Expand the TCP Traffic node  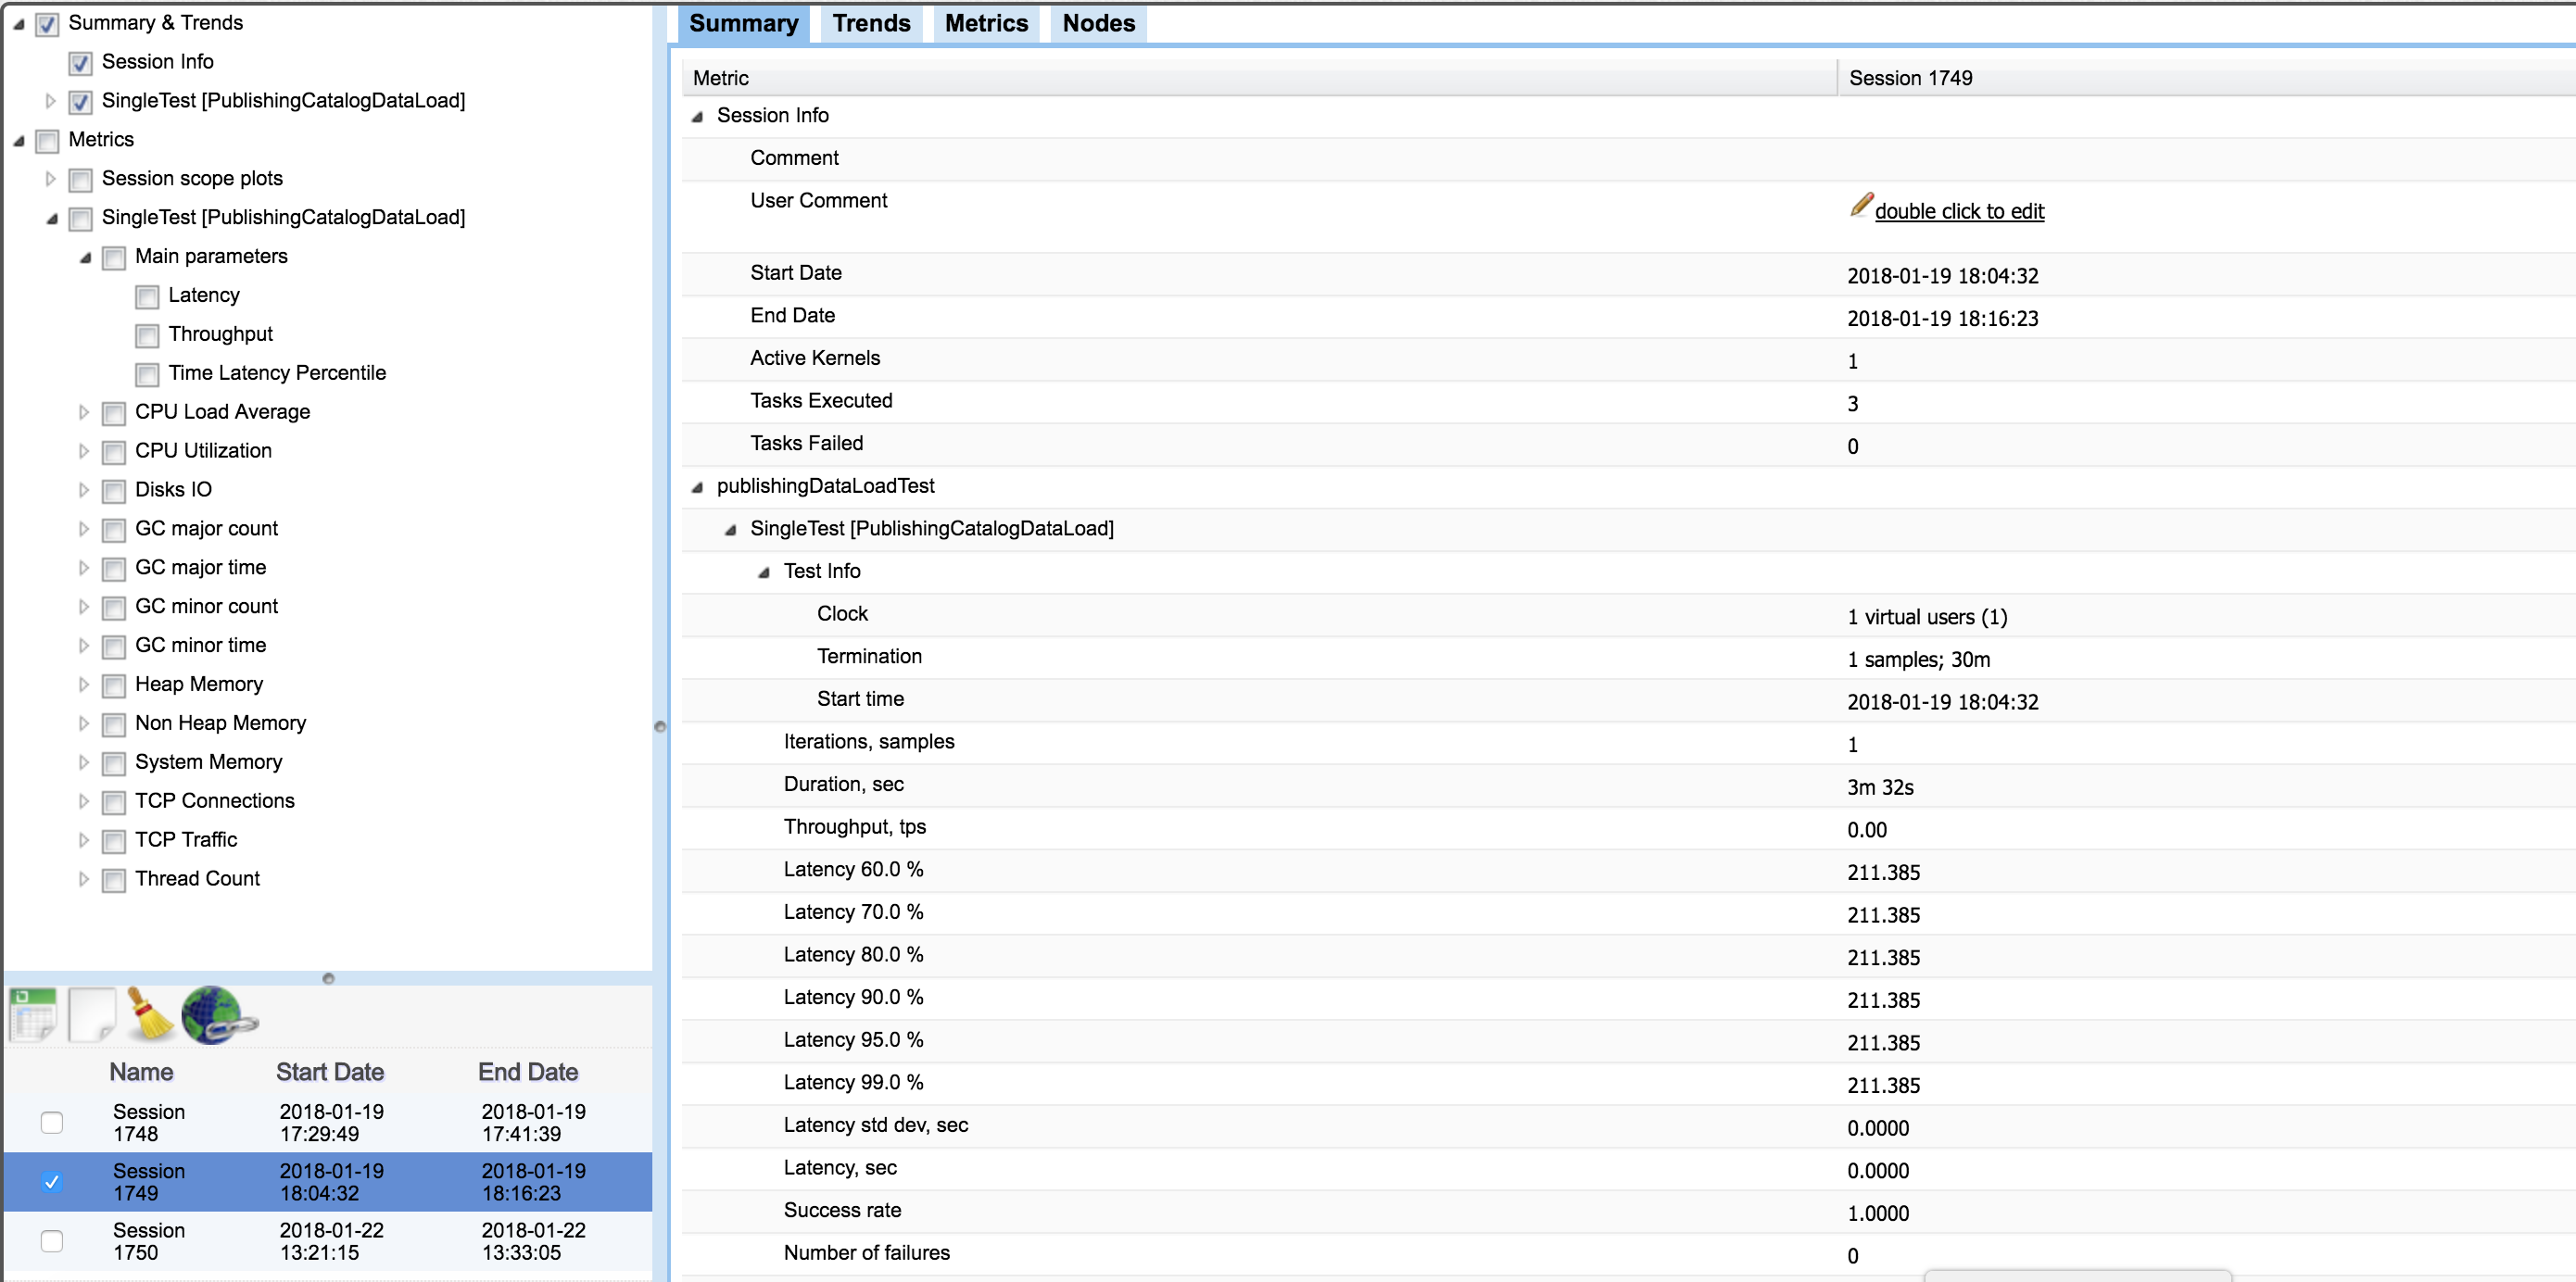coord(84,840)
